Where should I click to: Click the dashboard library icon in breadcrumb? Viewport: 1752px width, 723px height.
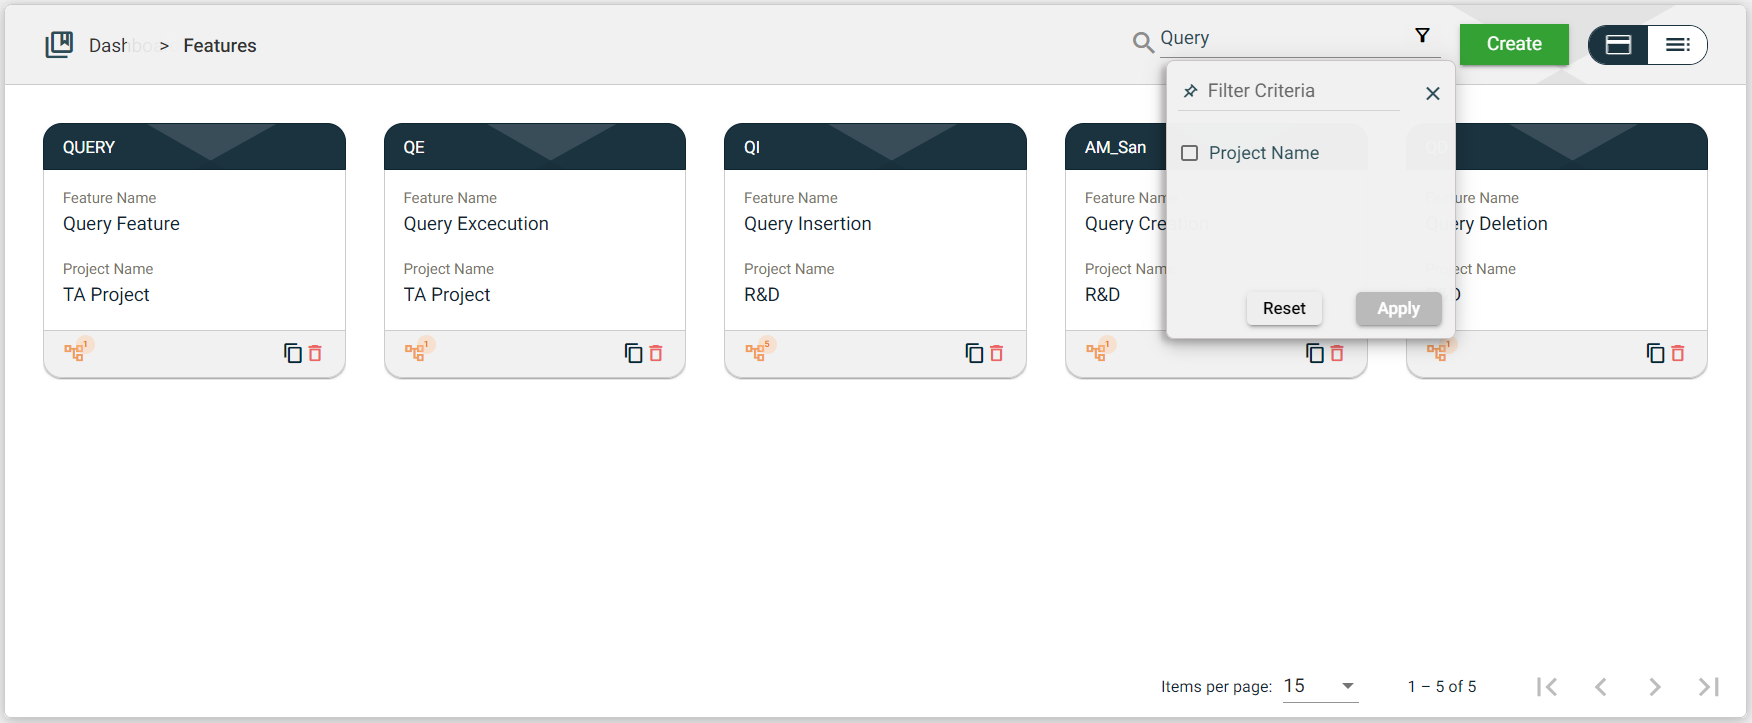59,44
